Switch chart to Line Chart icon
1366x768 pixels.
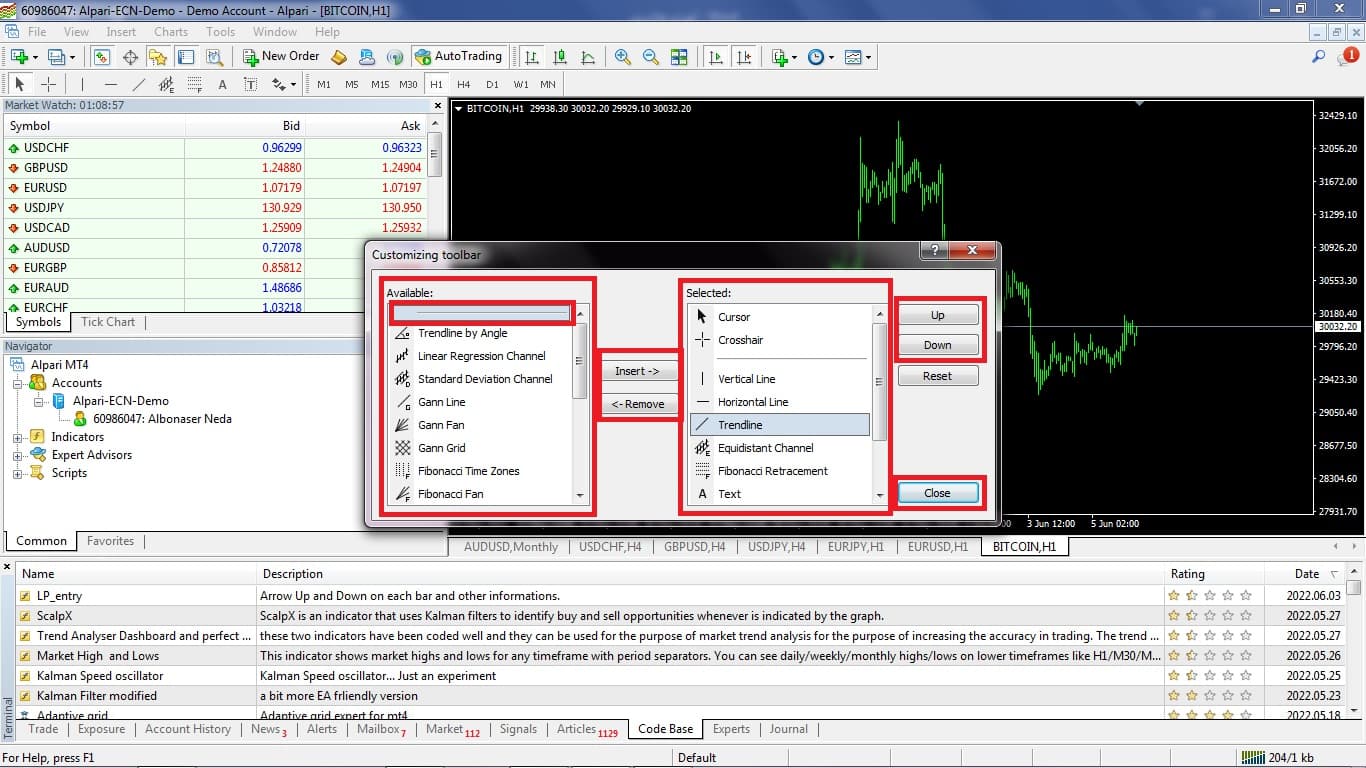(x=588, y=57)
